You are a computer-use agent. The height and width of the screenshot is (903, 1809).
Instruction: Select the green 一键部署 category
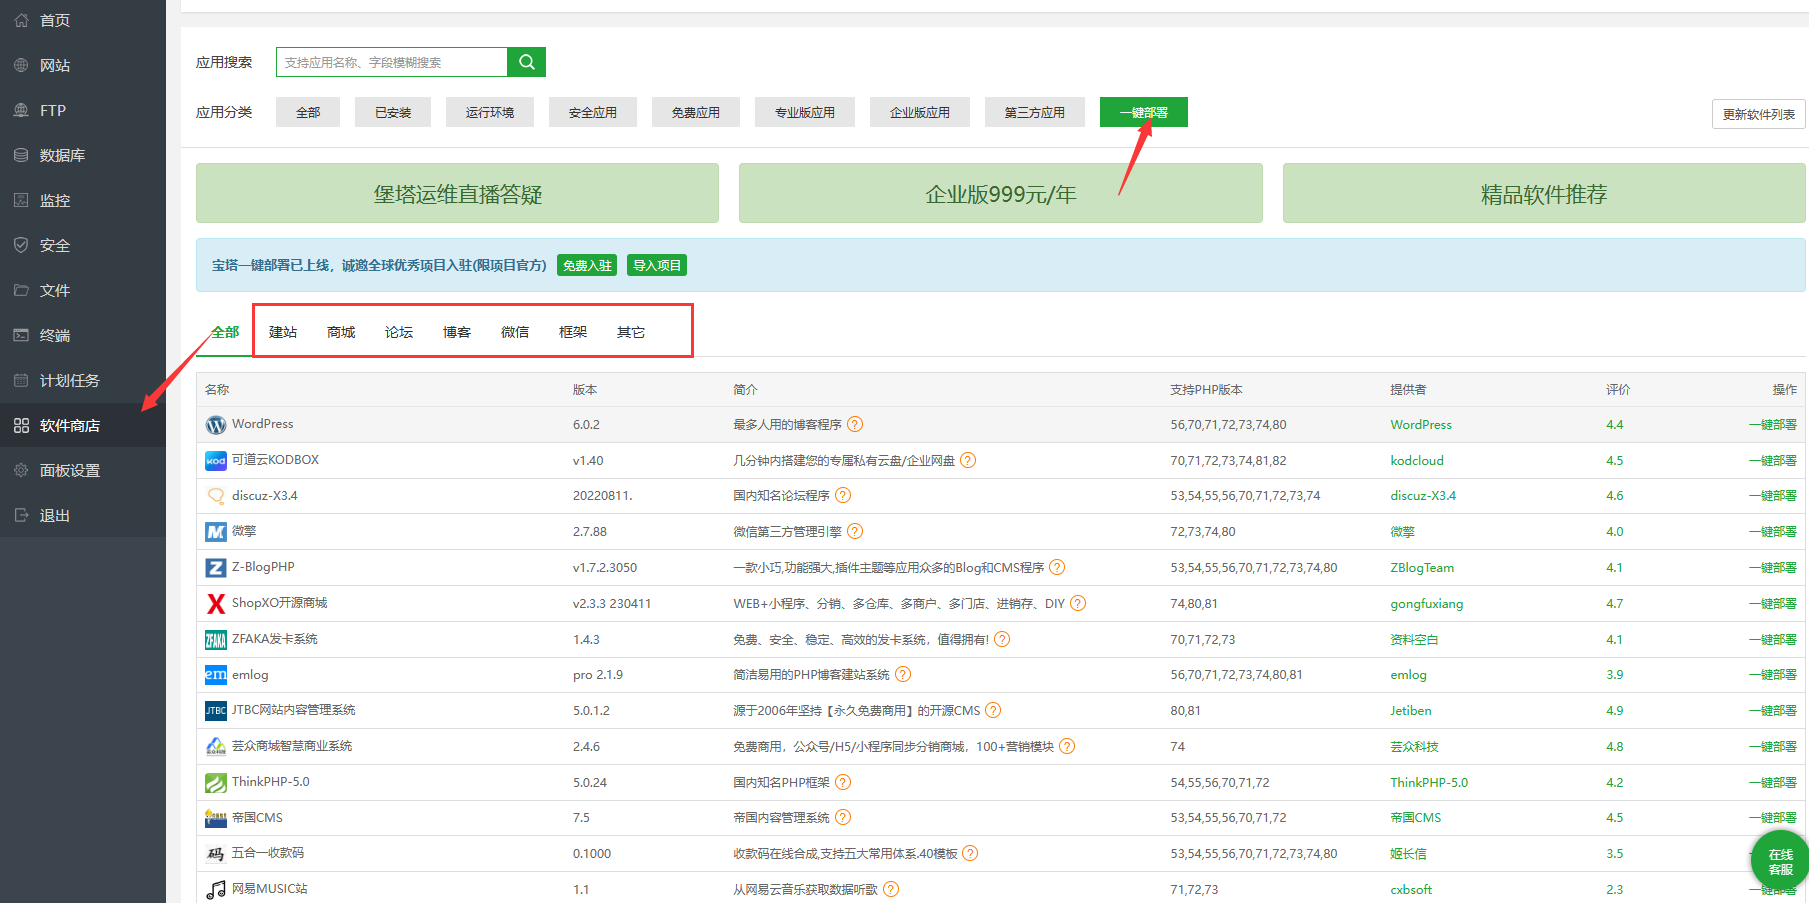(x=1144, y=112)
